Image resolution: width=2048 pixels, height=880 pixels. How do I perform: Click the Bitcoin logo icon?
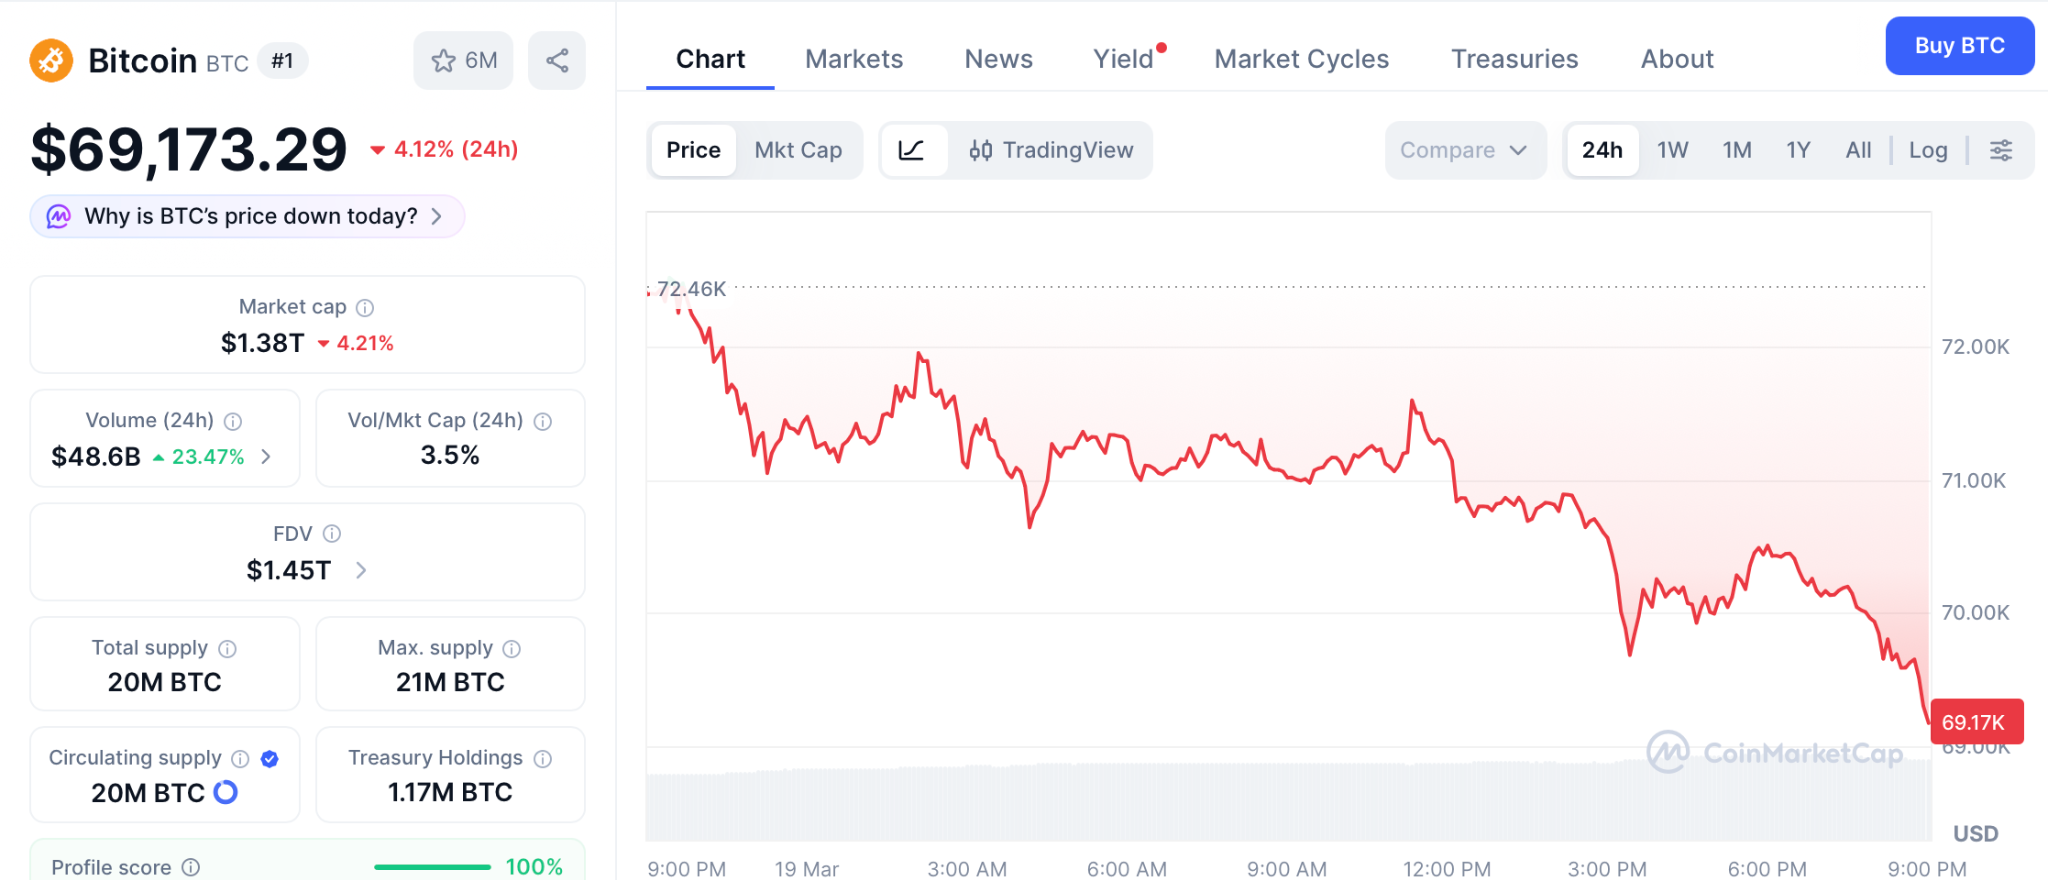[x=52, y=60]
